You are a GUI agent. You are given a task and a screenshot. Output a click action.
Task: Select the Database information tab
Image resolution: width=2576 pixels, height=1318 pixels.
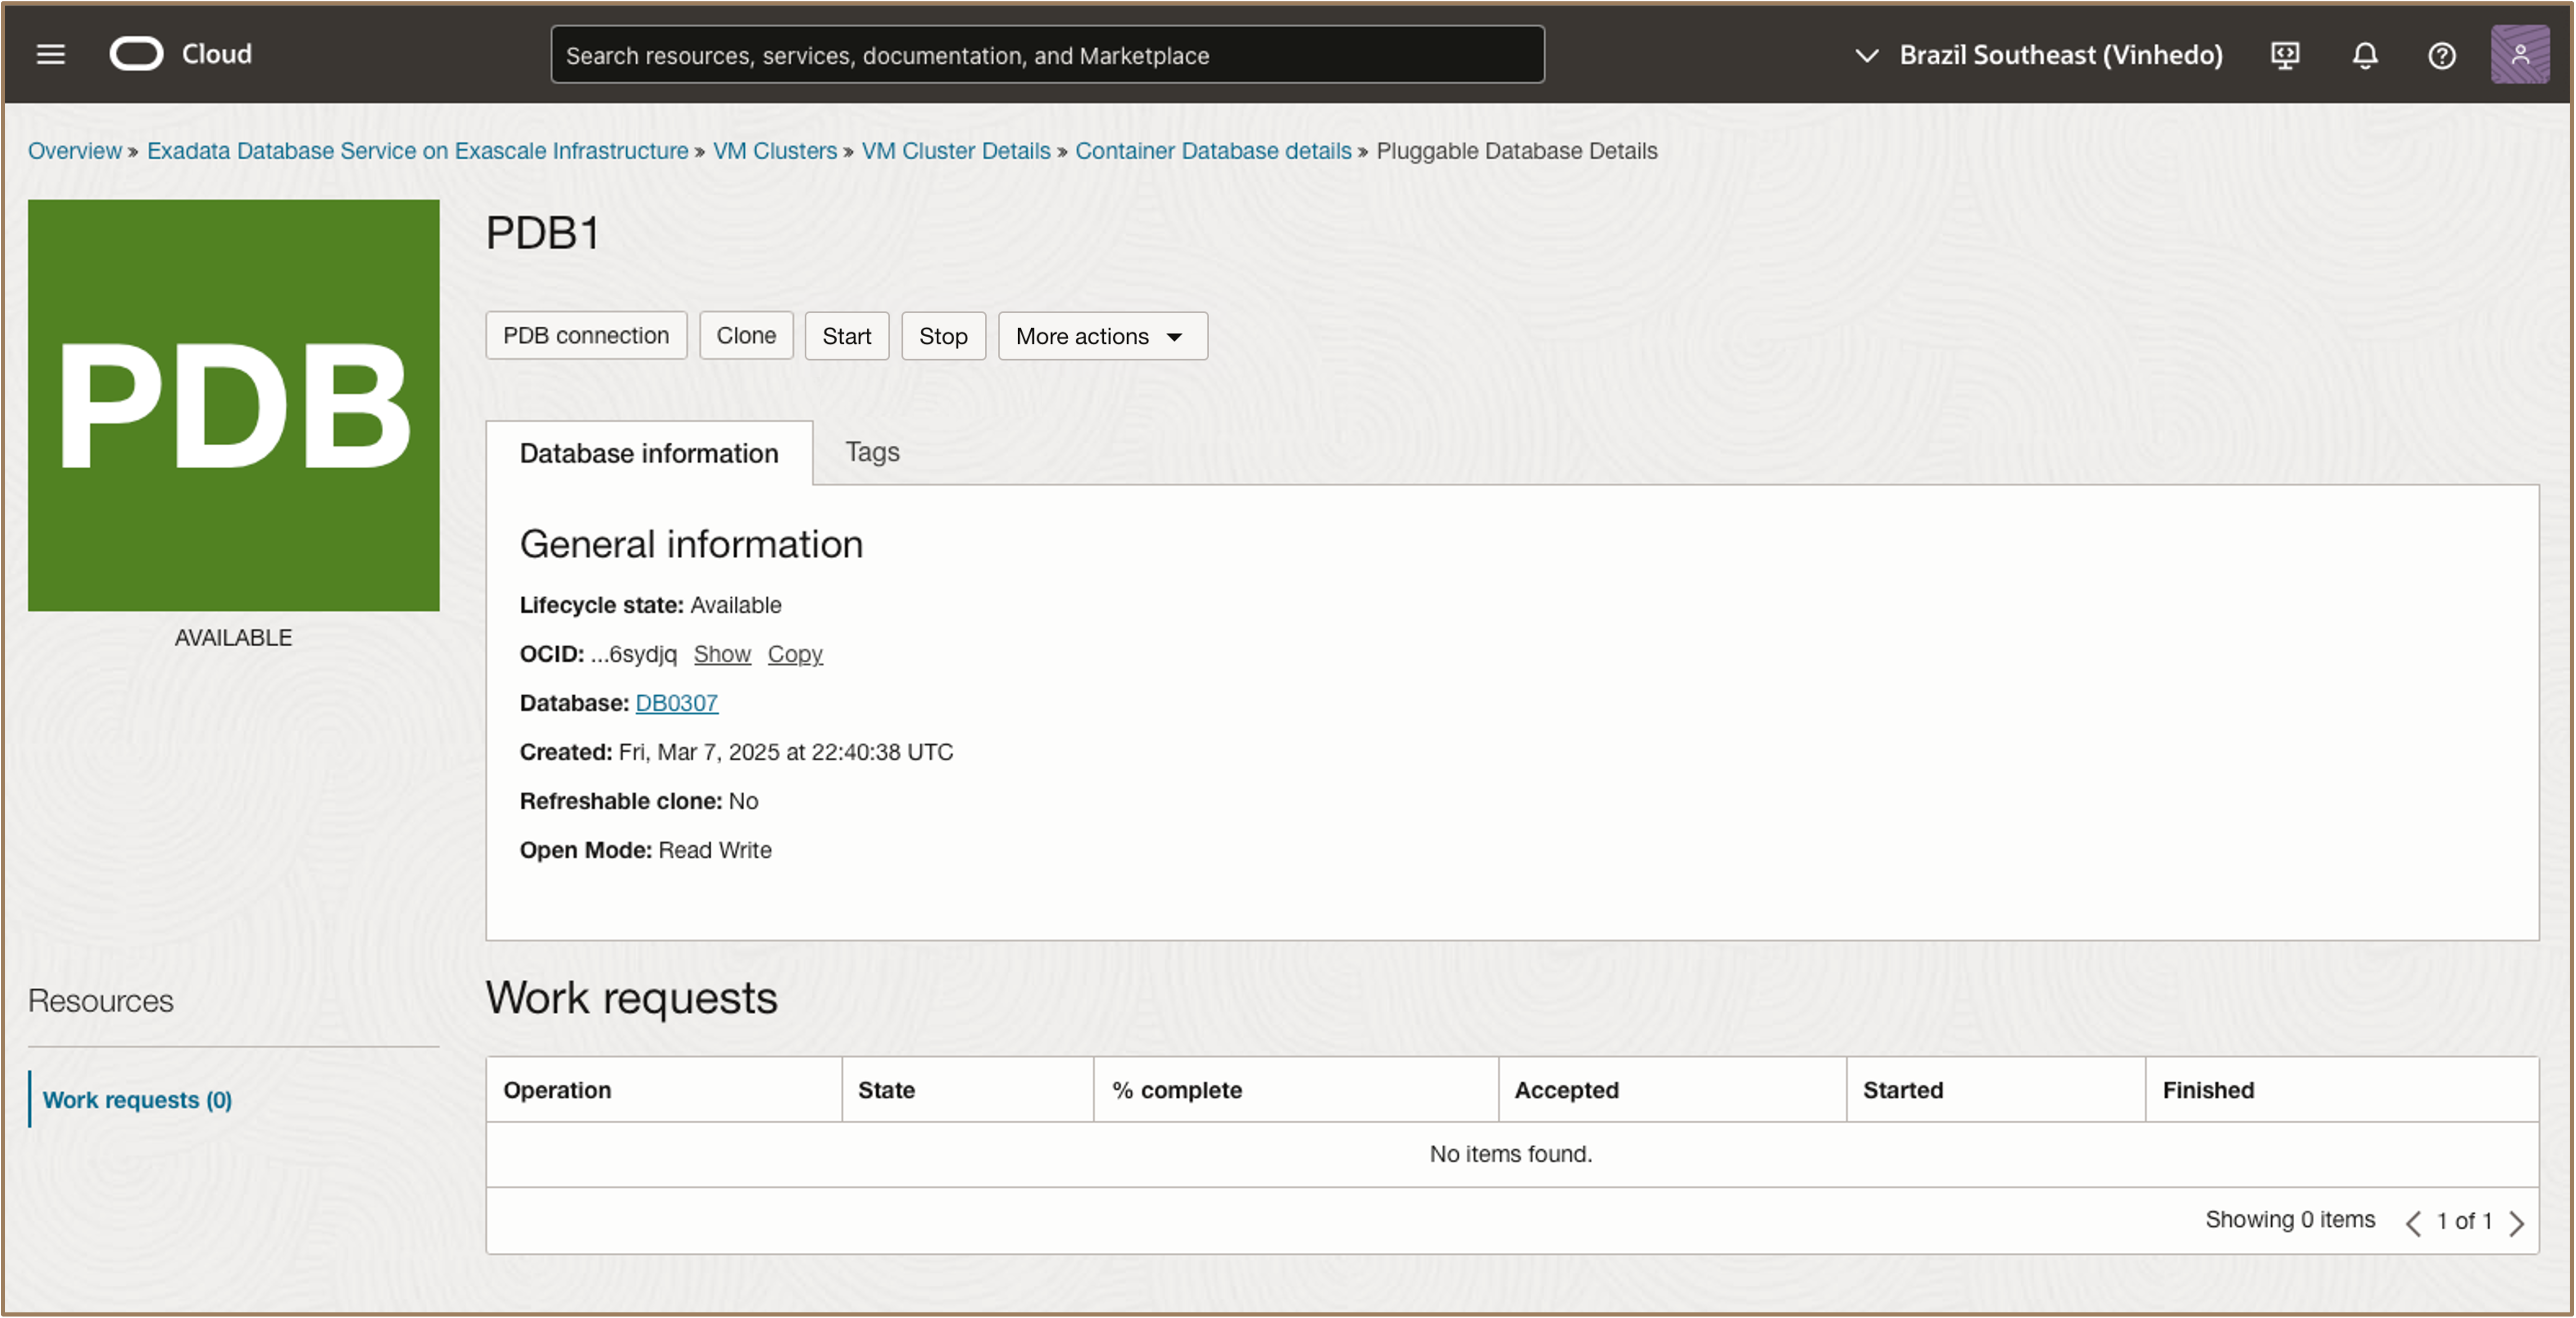(x=649, y=453)
